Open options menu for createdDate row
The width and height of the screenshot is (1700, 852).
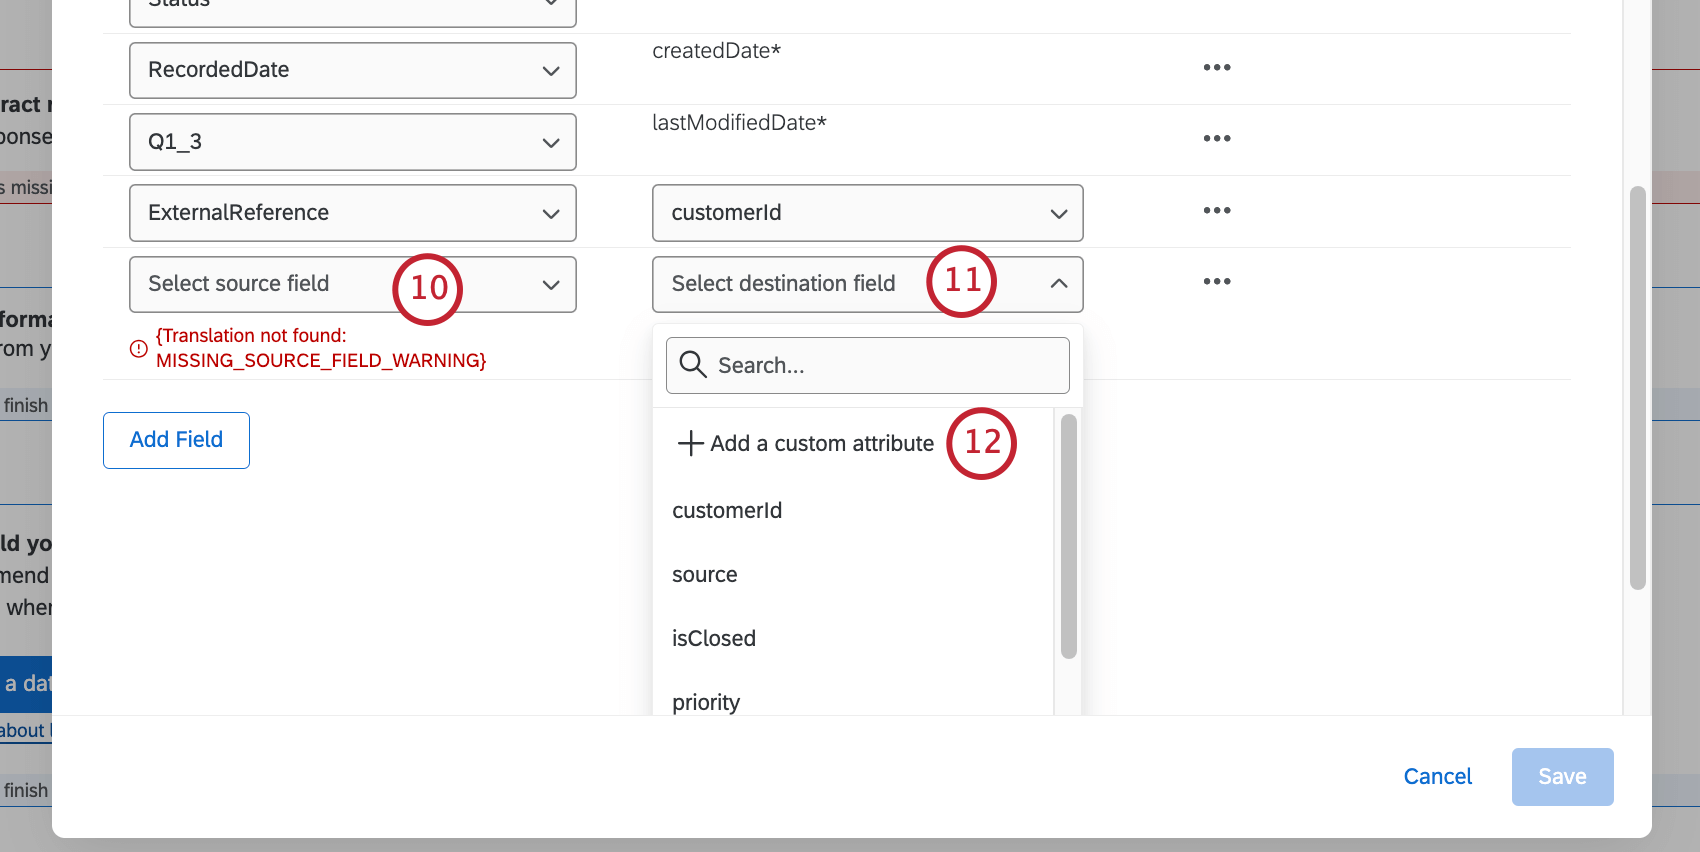click(1216, 68)
